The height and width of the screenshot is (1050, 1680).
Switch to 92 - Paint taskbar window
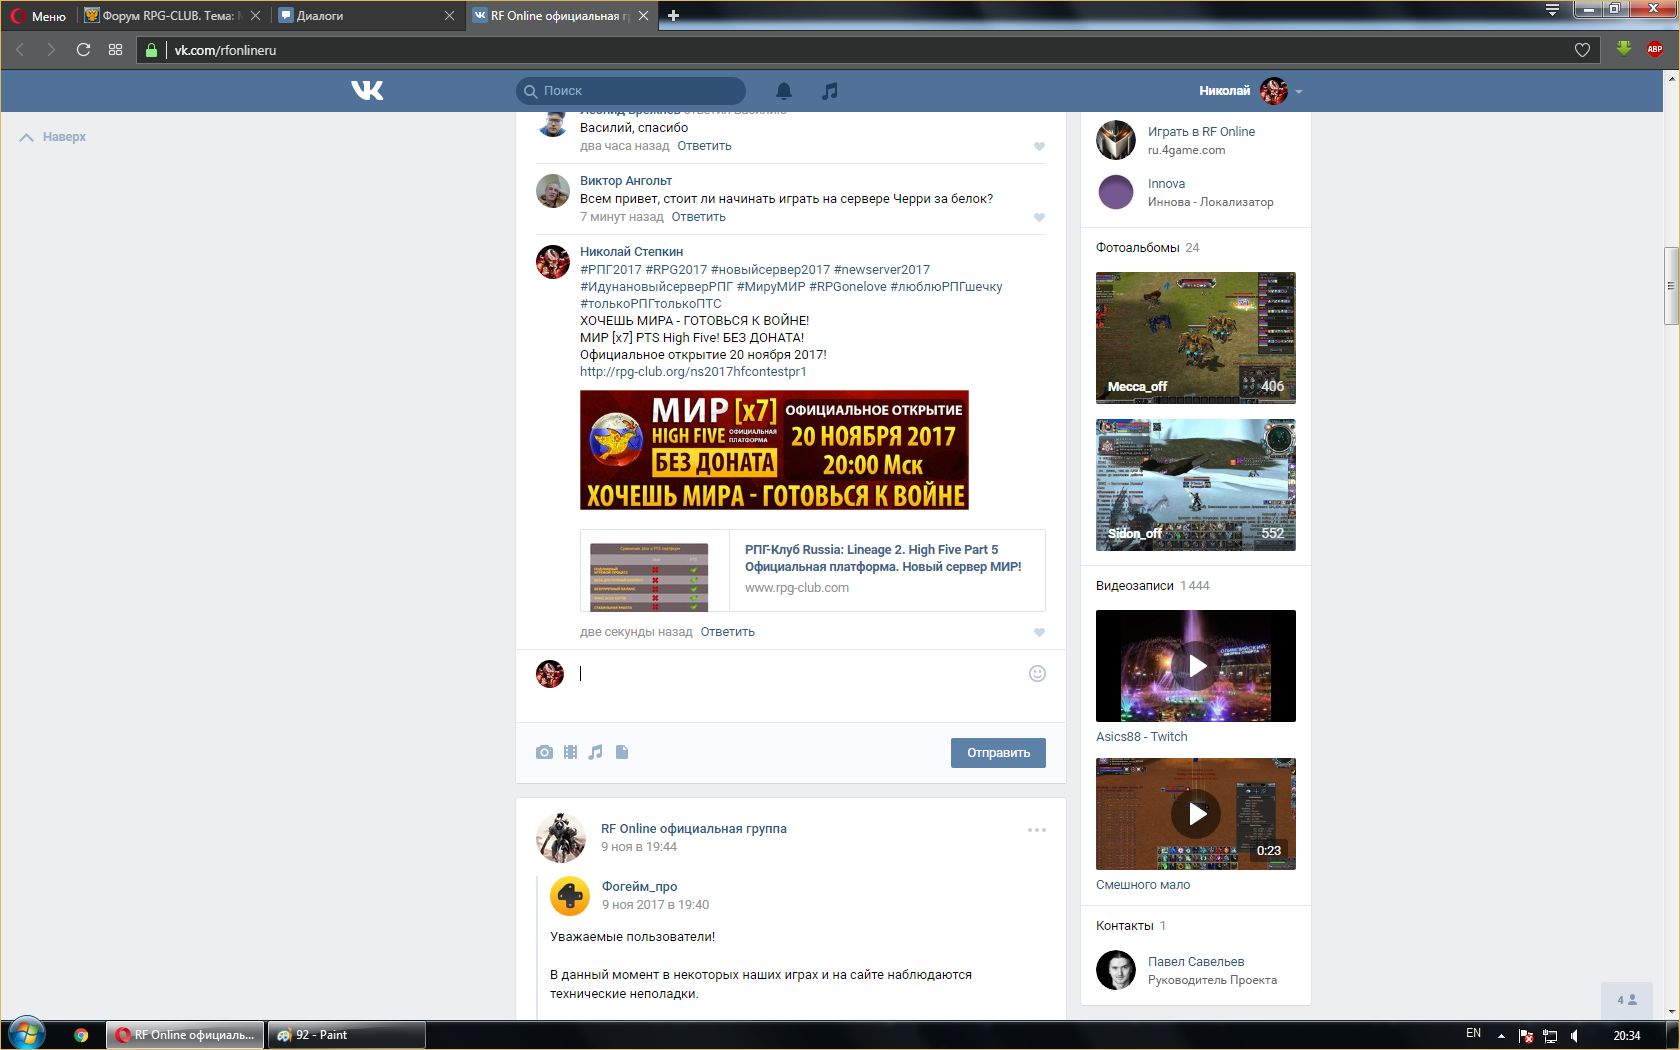(x=346, y=1035)
